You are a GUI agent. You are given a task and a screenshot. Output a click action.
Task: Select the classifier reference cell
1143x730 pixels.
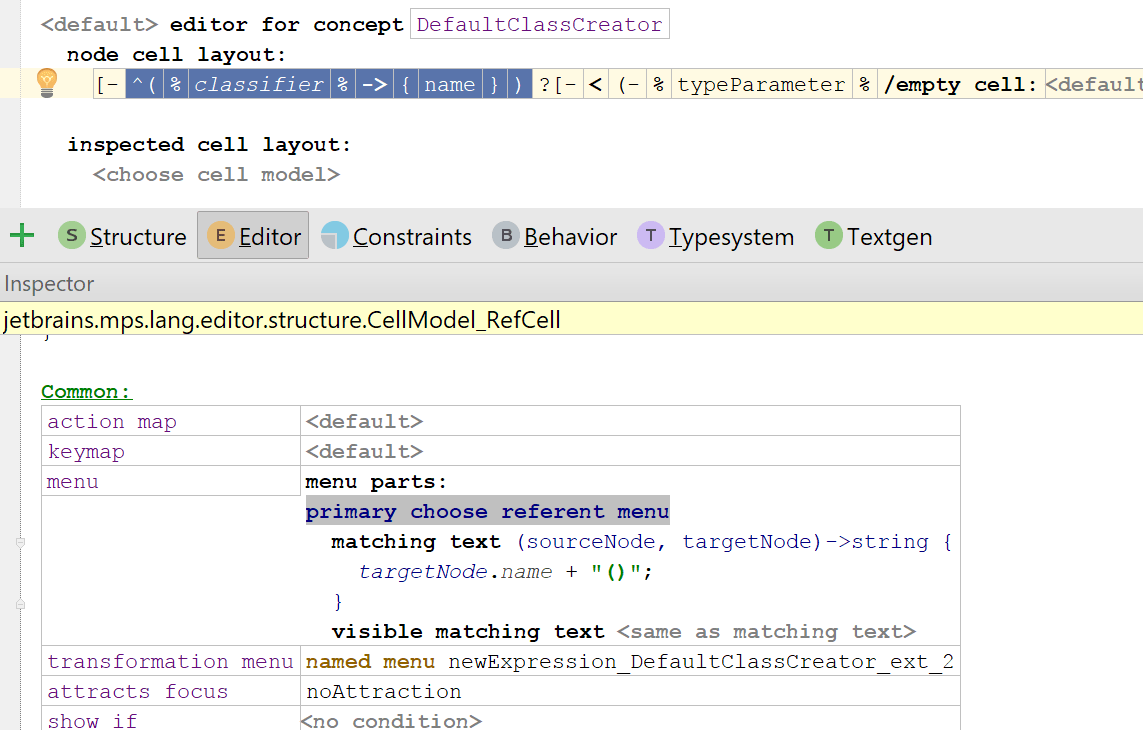[x=258, y=85]
